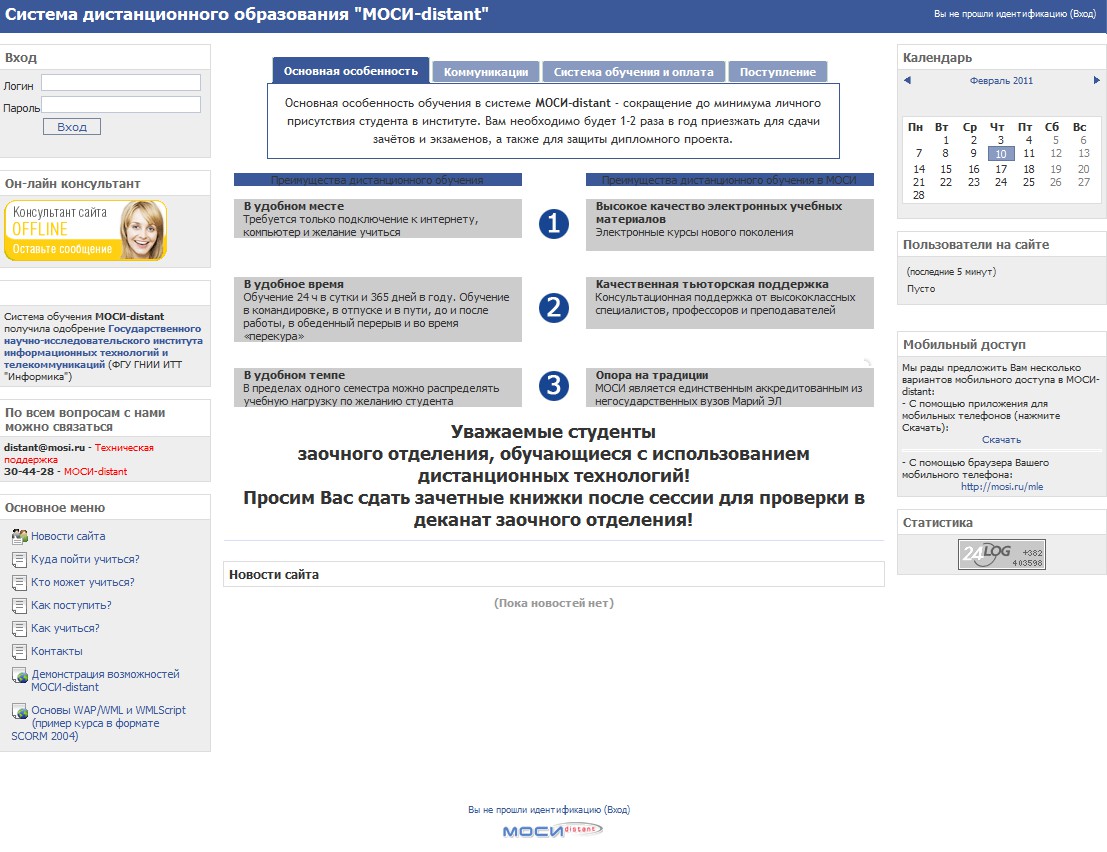Click В удобном месте advantage block
1107x852 pixels.
[x=378, y=219]
